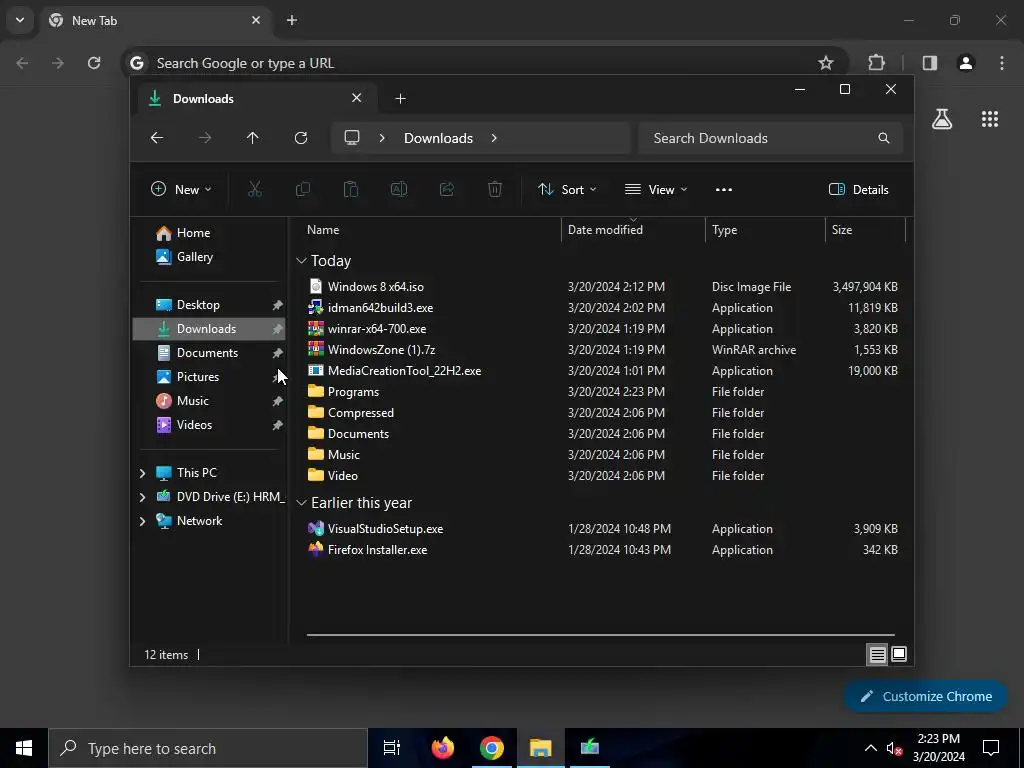
Task: Open the Sort dropdown
Action: [567, 189]
